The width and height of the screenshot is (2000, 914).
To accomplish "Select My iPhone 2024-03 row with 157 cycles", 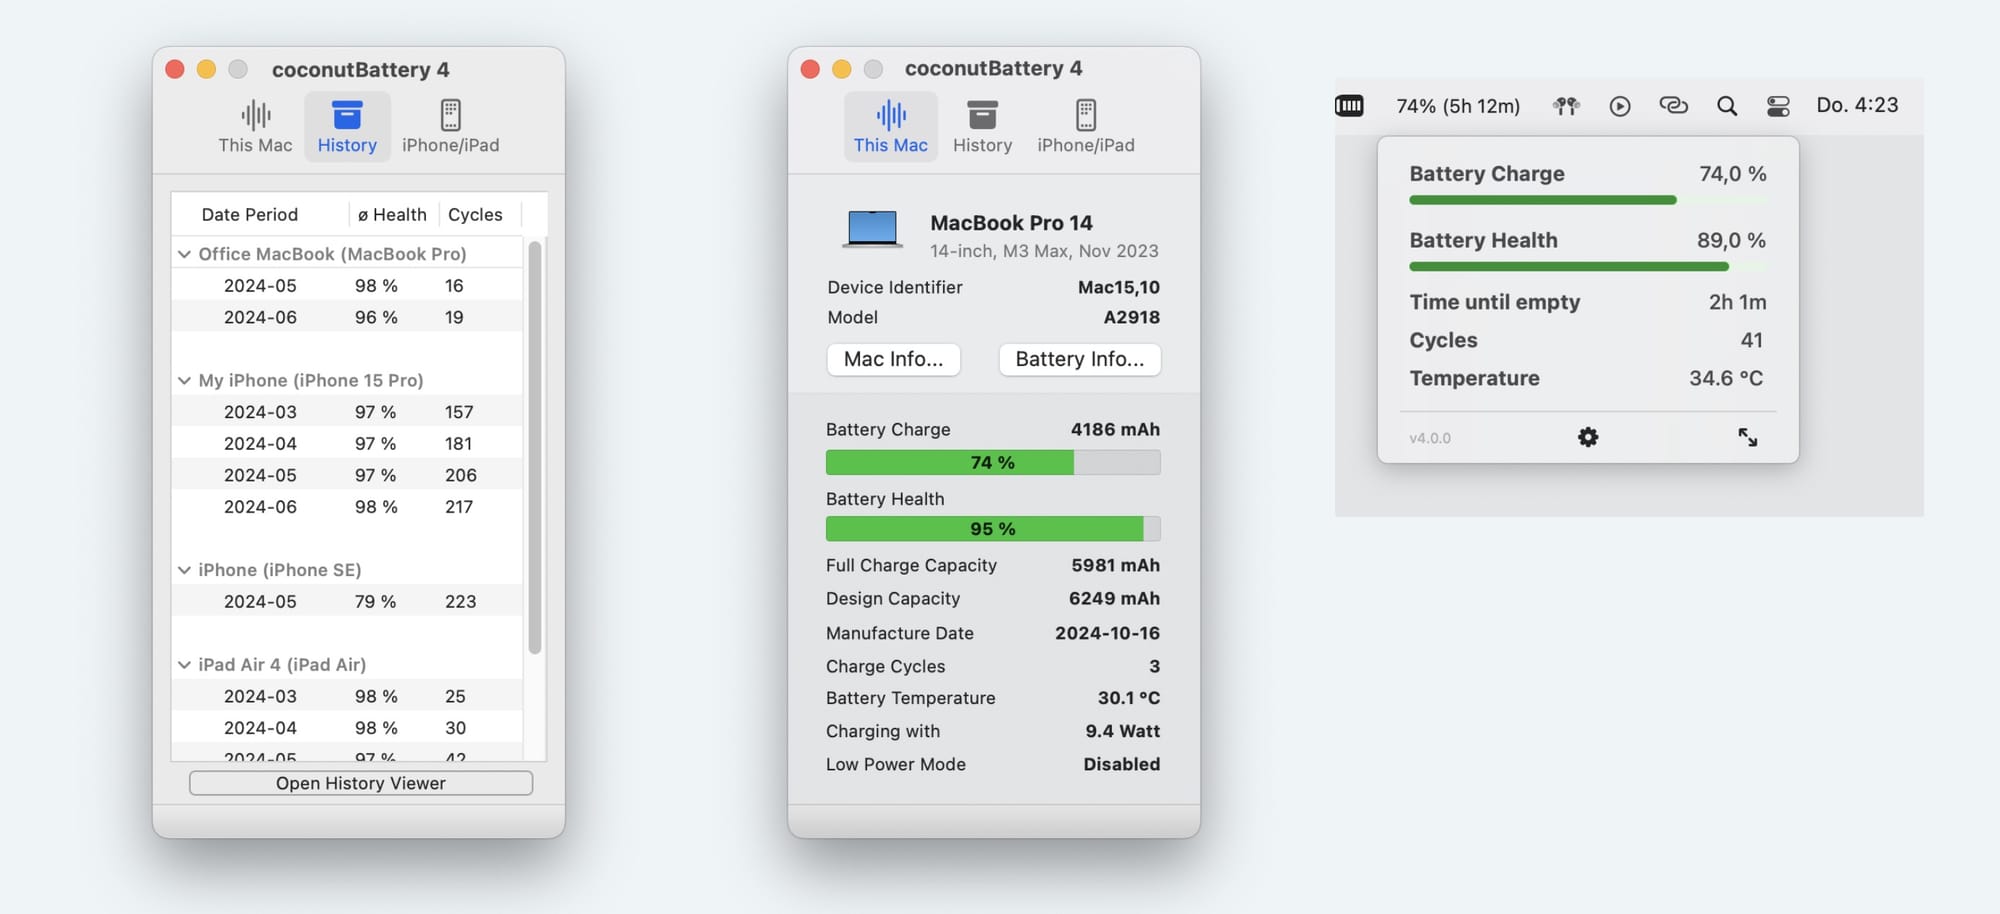I will click(347, 412).
